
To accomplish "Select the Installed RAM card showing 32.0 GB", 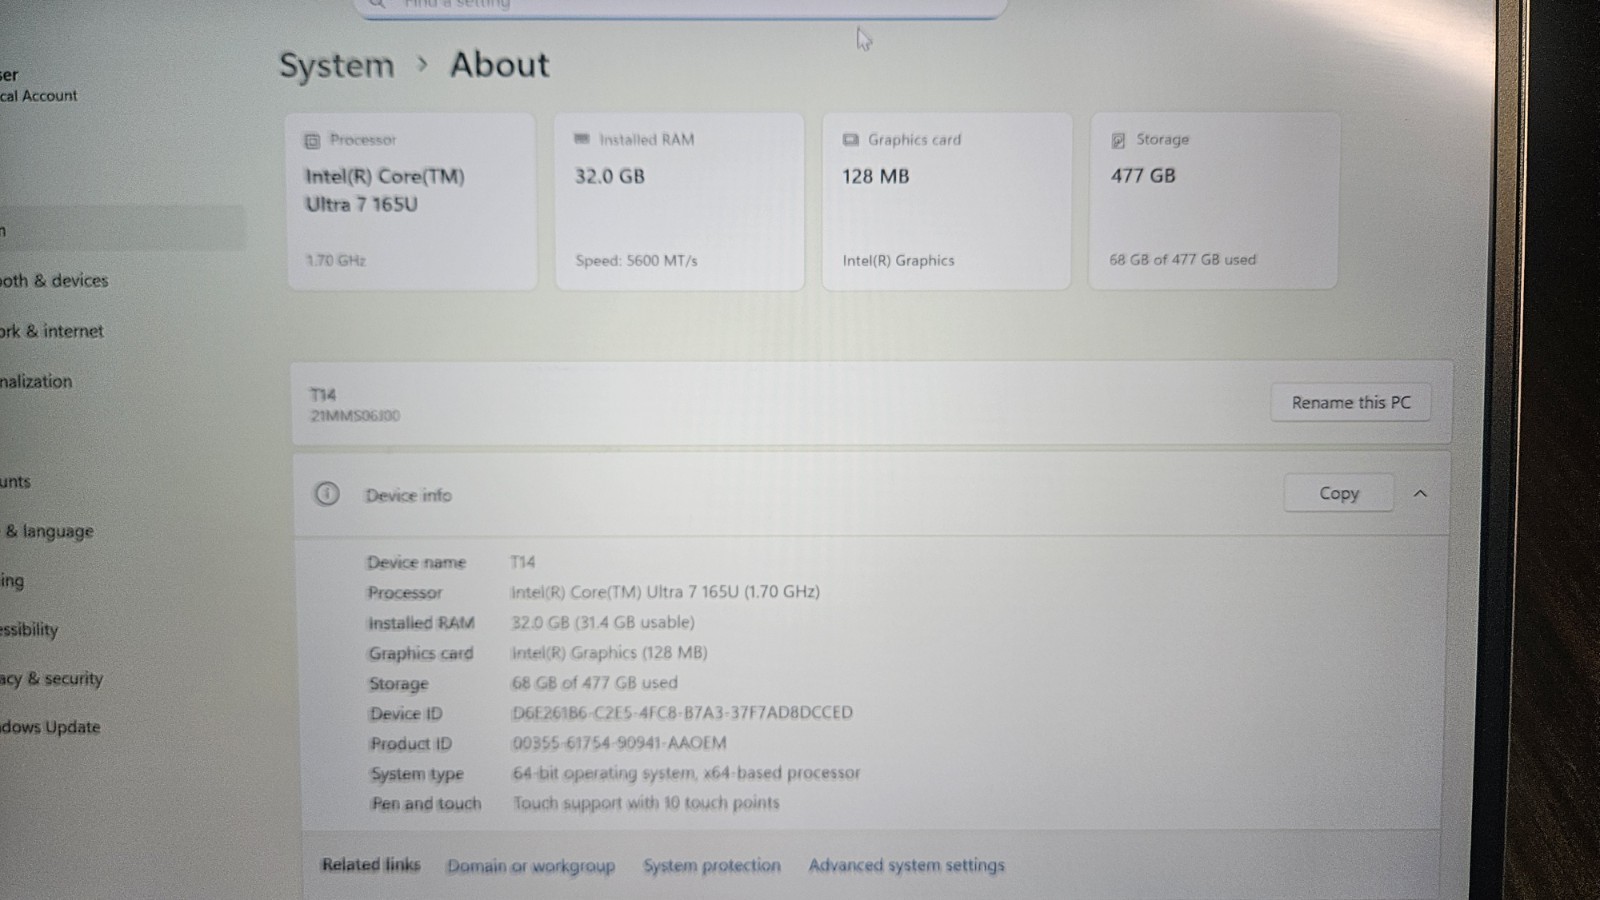I will tap(680, 201).
